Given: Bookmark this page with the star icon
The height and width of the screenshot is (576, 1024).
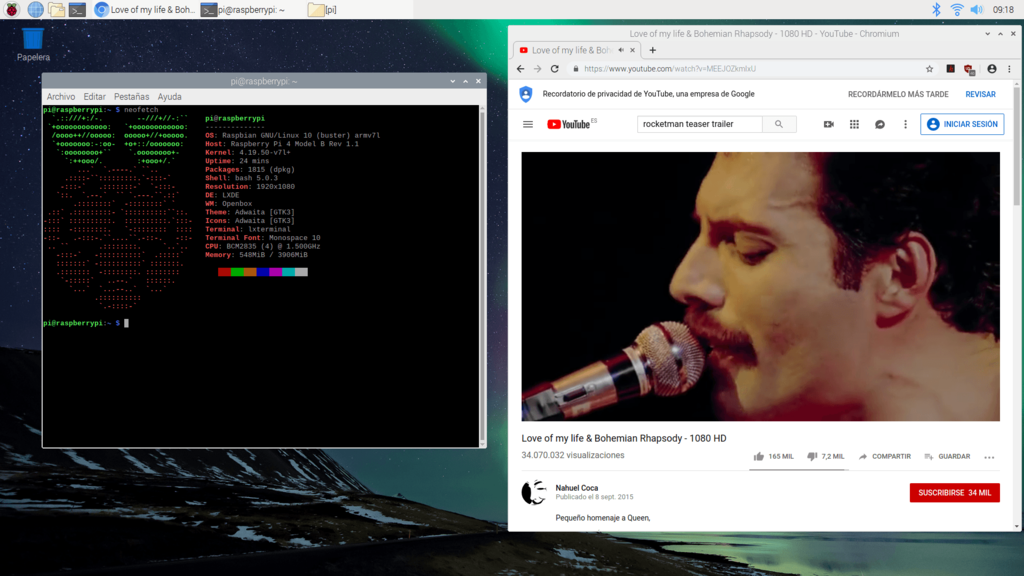Looking at the screenshot, I should (x=929, y=69).
